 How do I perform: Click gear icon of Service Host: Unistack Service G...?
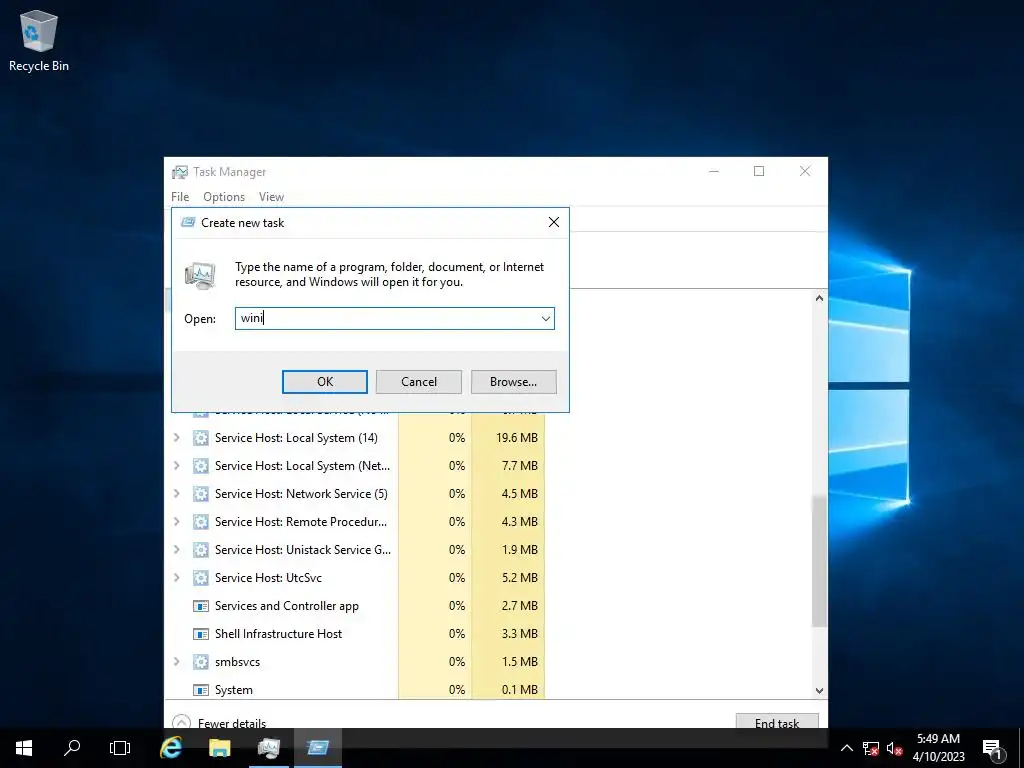click(x=200, y=550)
